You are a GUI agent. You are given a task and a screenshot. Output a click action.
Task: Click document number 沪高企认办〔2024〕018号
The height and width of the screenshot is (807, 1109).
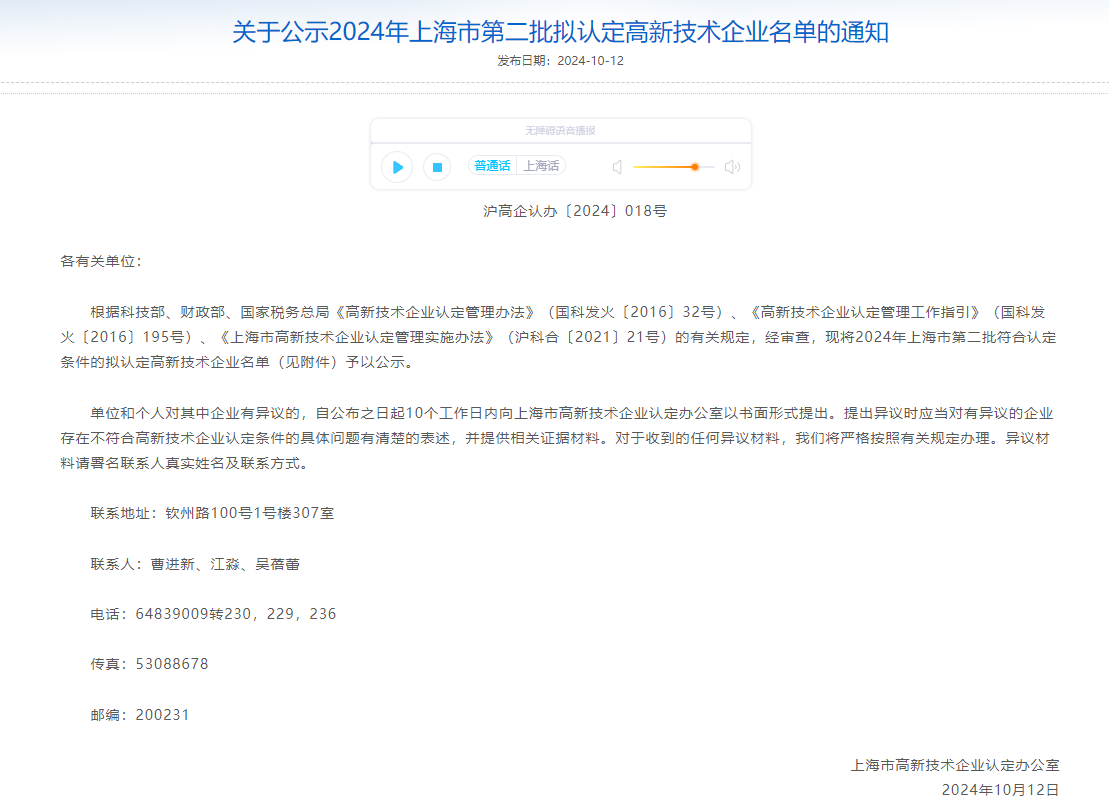pyautogui.click(x=574, y=211)
